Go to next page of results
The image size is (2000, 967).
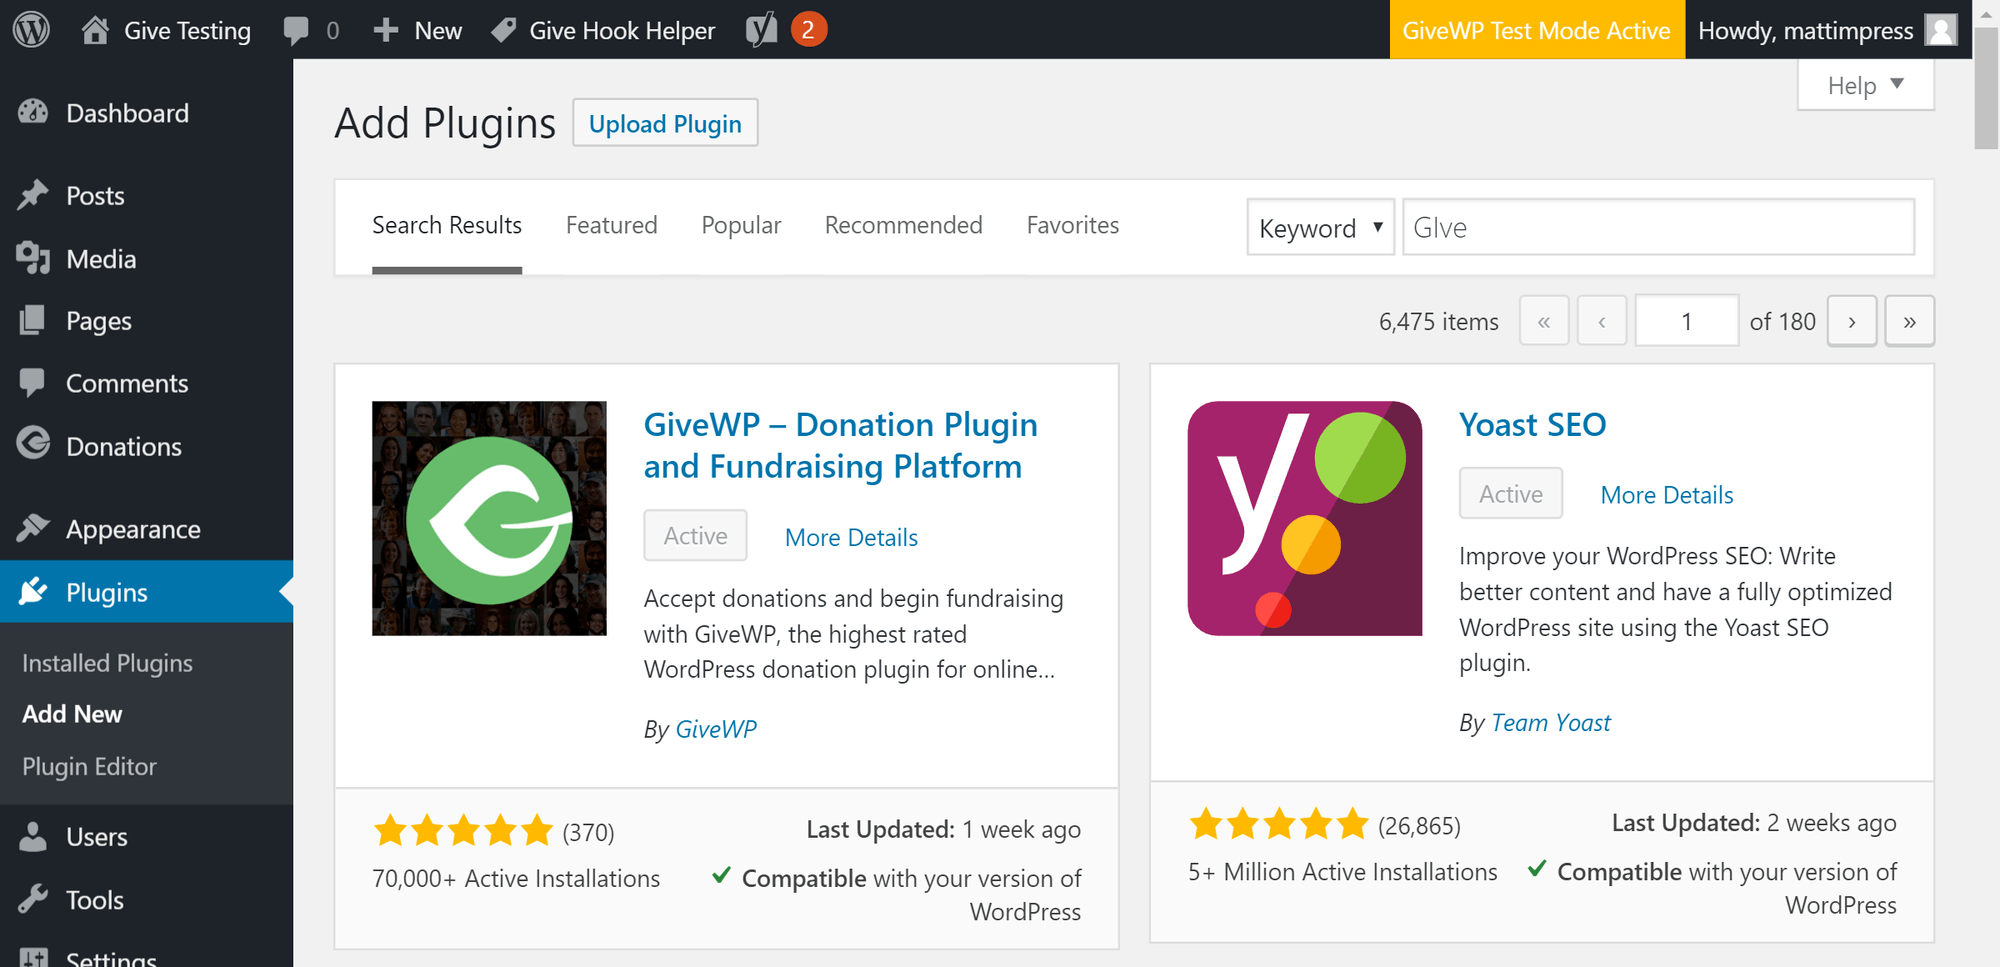[1852, 321]
